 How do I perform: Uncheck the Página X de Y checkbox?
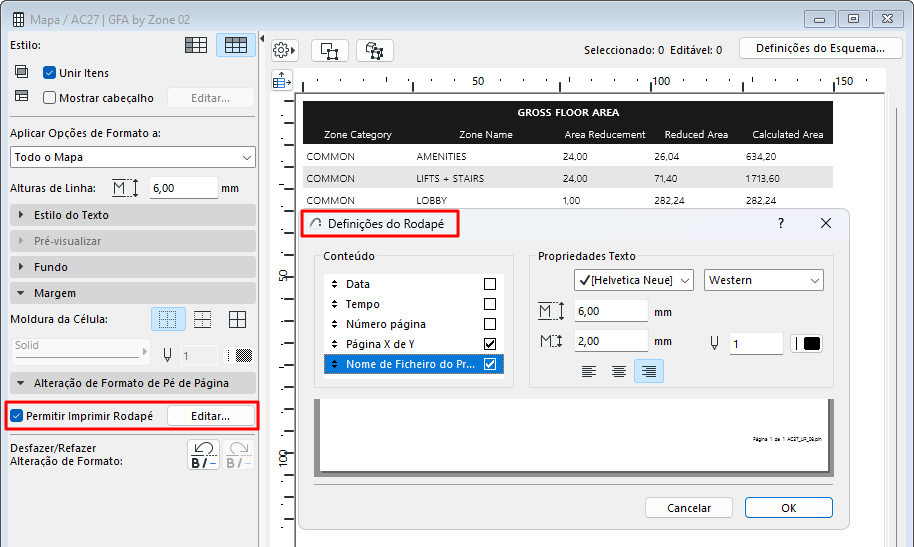[490, 343]
